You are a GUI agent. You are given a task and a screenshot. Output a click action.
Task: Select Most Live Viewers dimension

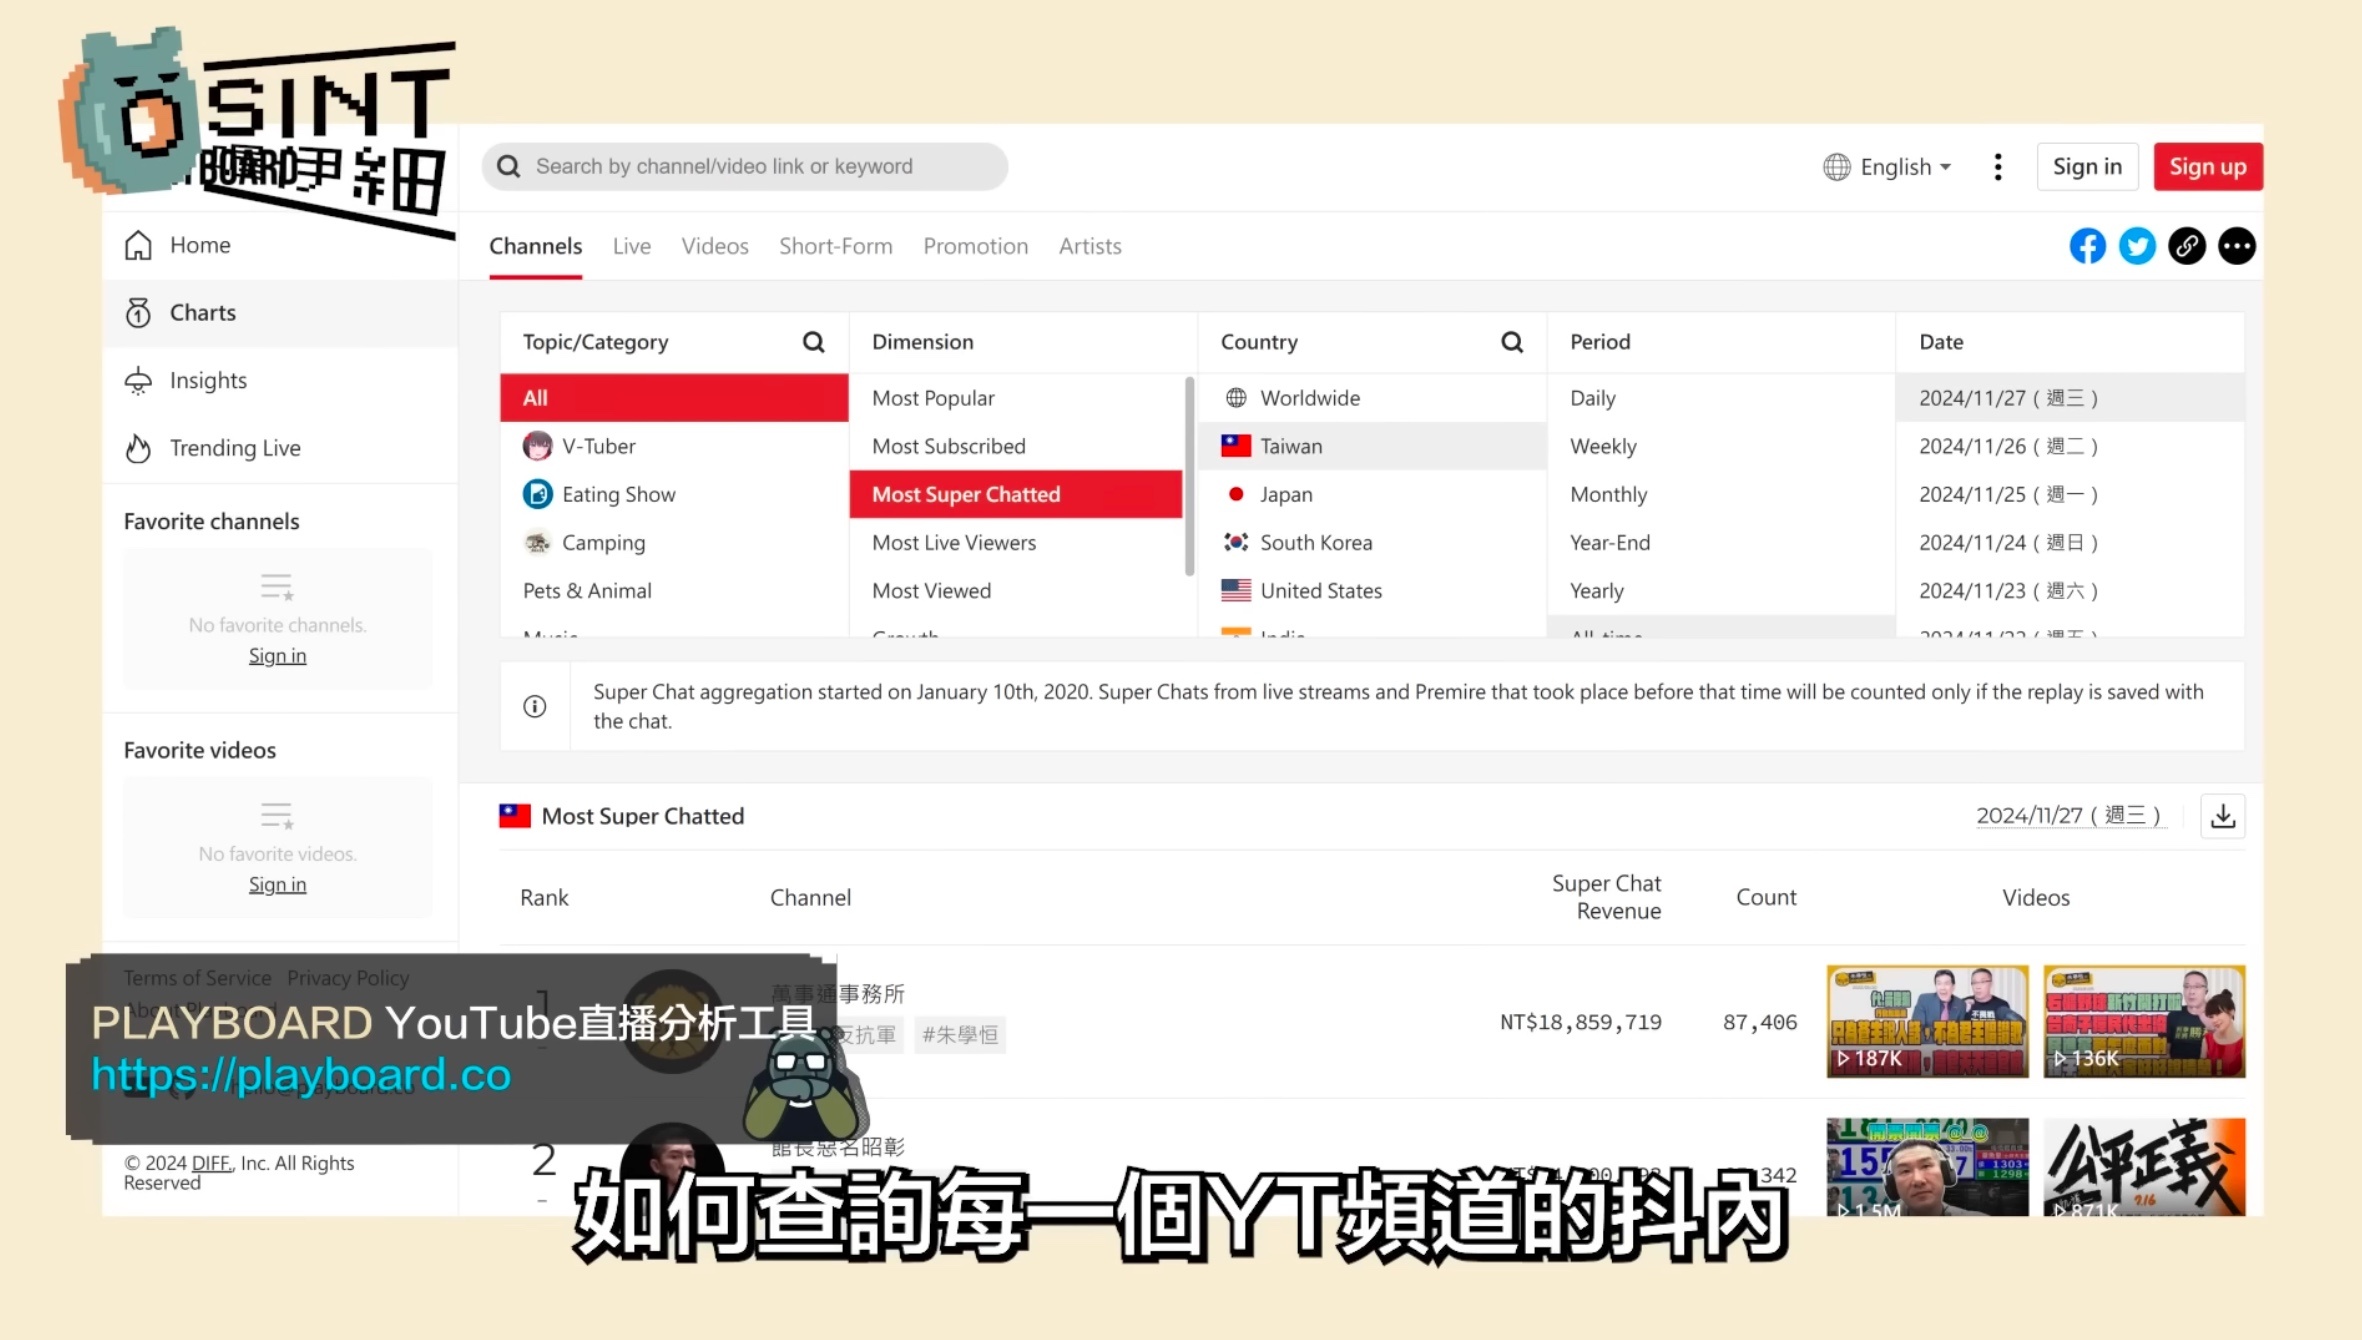(1016, 542)
